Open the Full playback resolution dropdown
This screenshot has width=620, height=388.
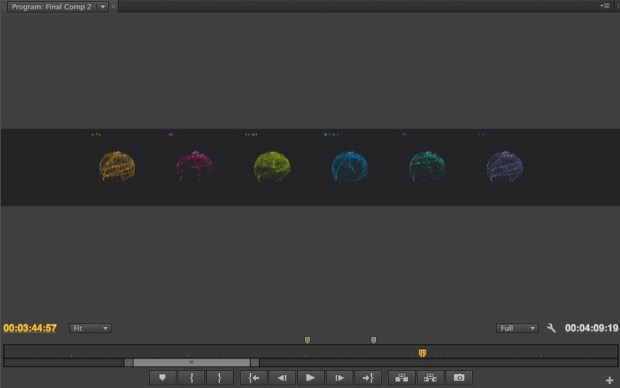click(517, 328)
